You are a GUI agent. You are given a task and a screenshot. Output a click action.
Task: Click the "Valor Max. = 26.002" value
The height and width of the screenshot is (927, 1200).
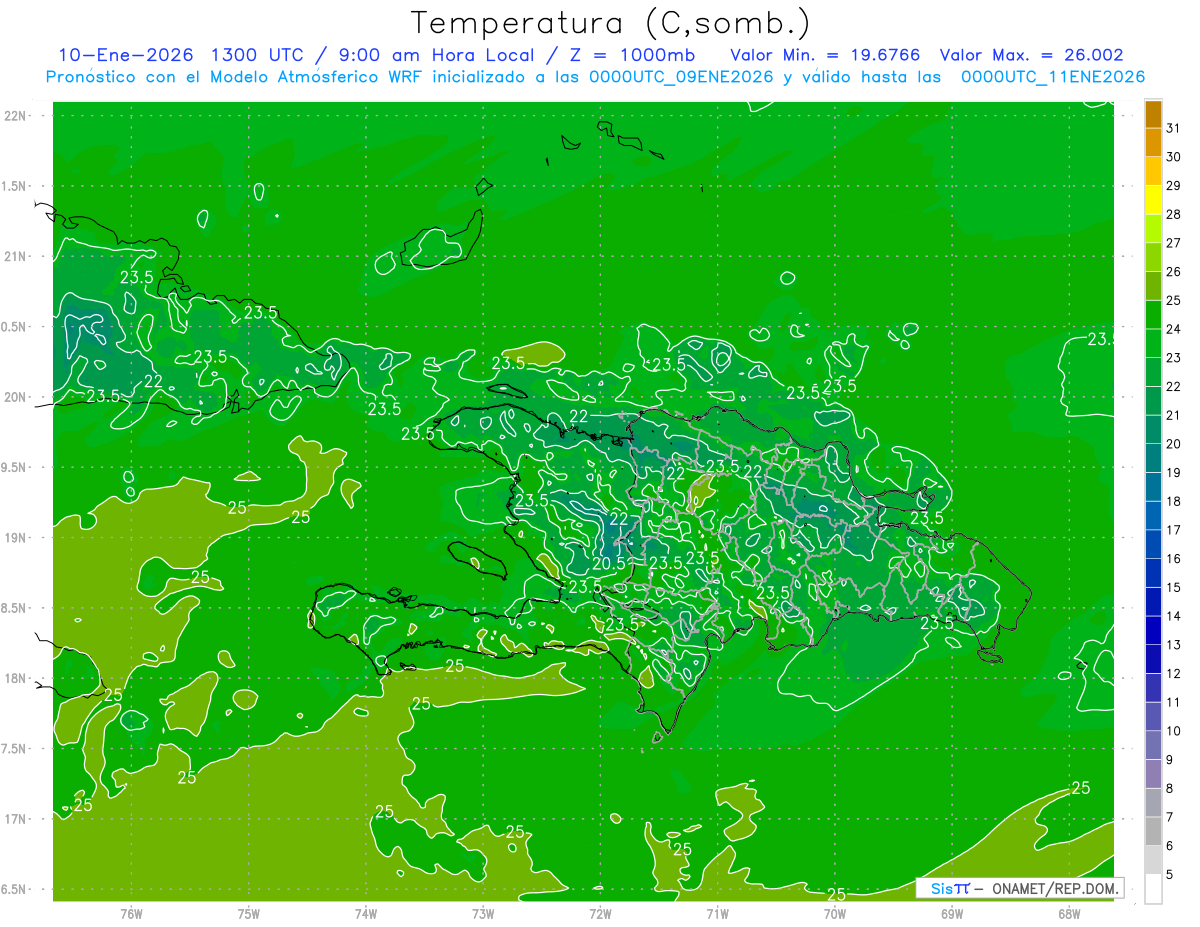click(1032, 56)
